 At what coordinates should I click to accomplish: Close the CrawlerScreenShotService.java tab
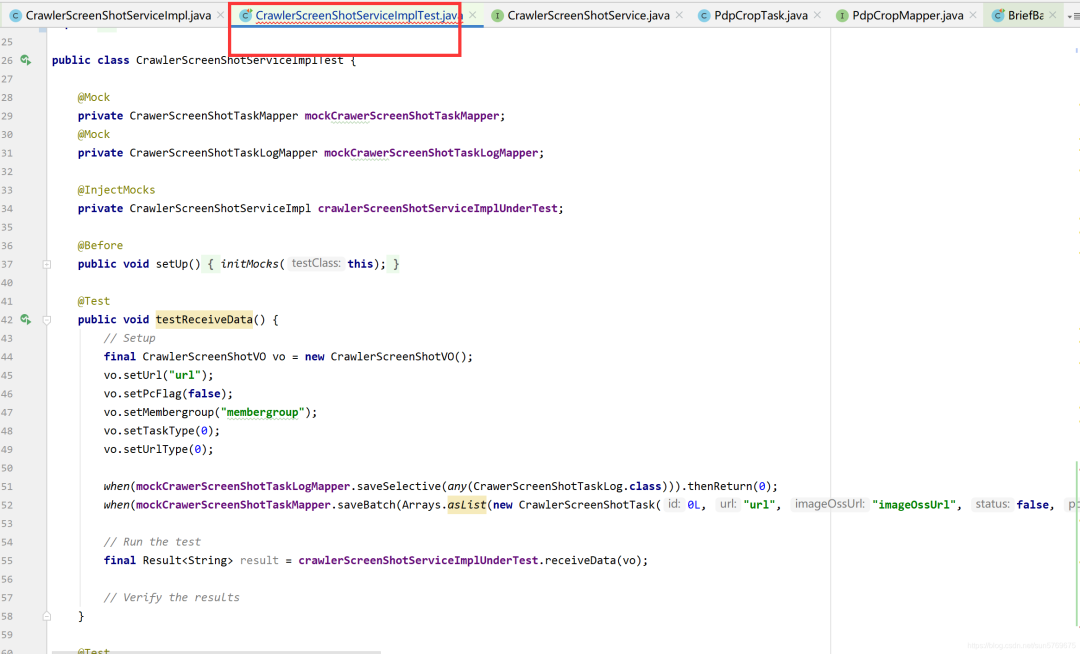pos(679,15)
